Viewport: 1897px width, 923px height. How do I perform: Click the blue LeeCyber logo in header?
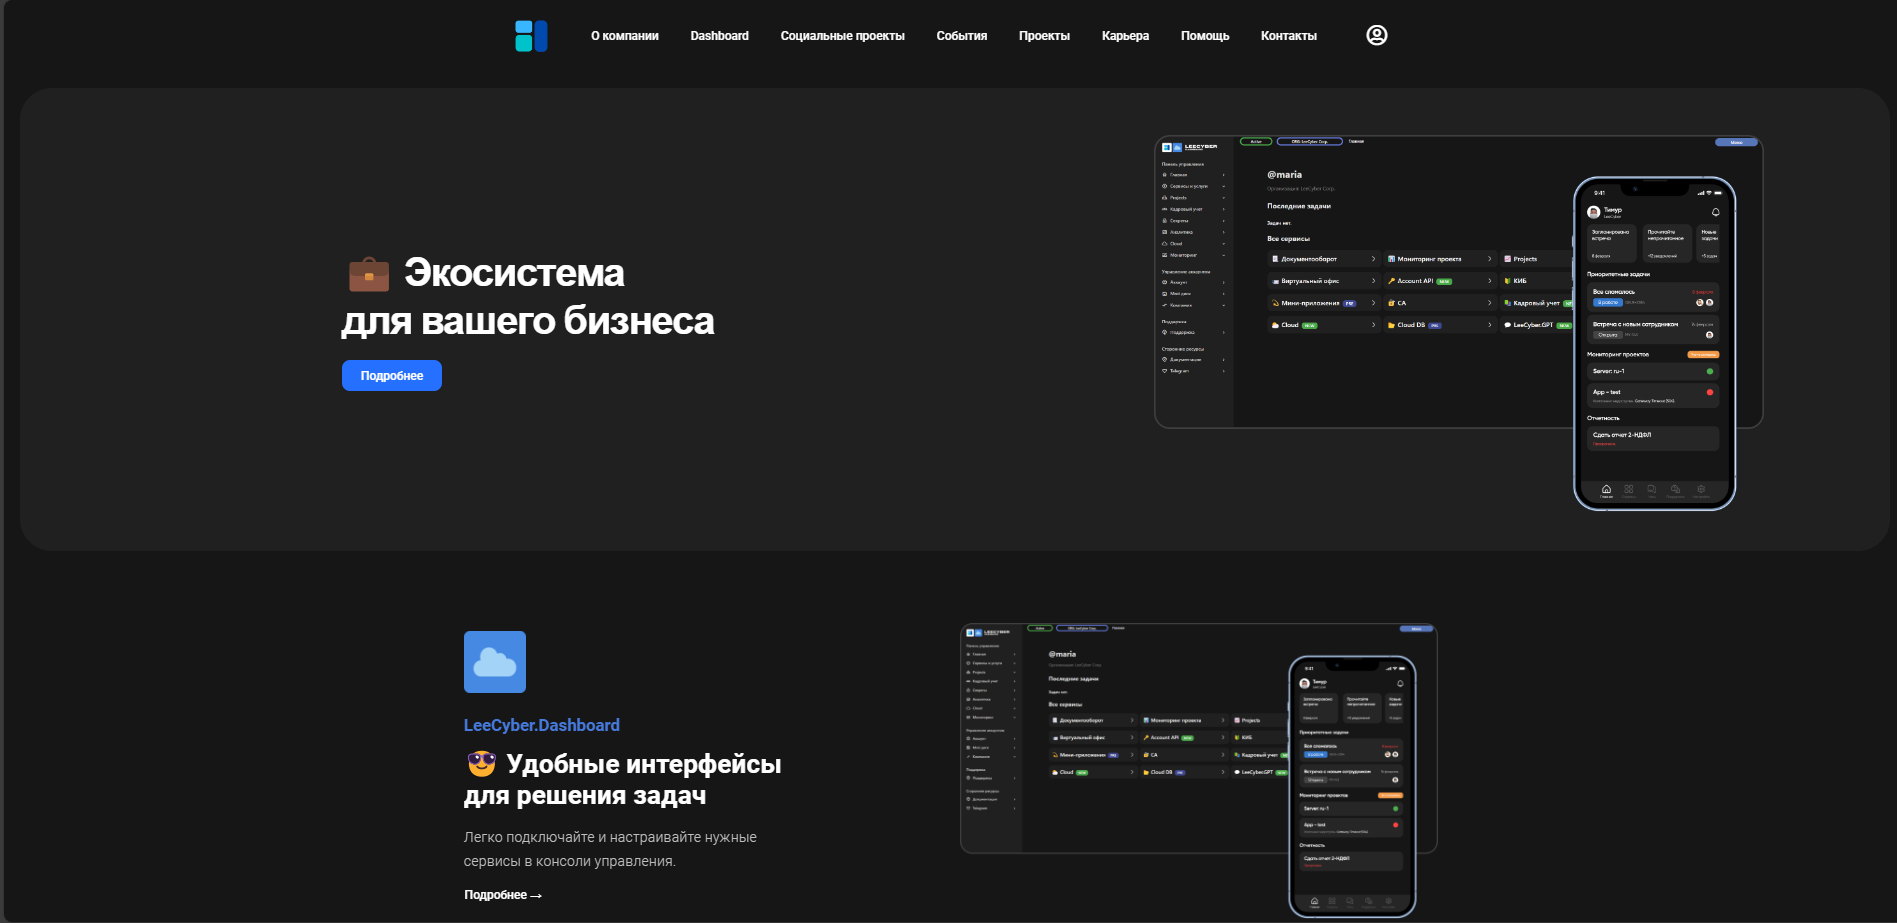(531, 36)
